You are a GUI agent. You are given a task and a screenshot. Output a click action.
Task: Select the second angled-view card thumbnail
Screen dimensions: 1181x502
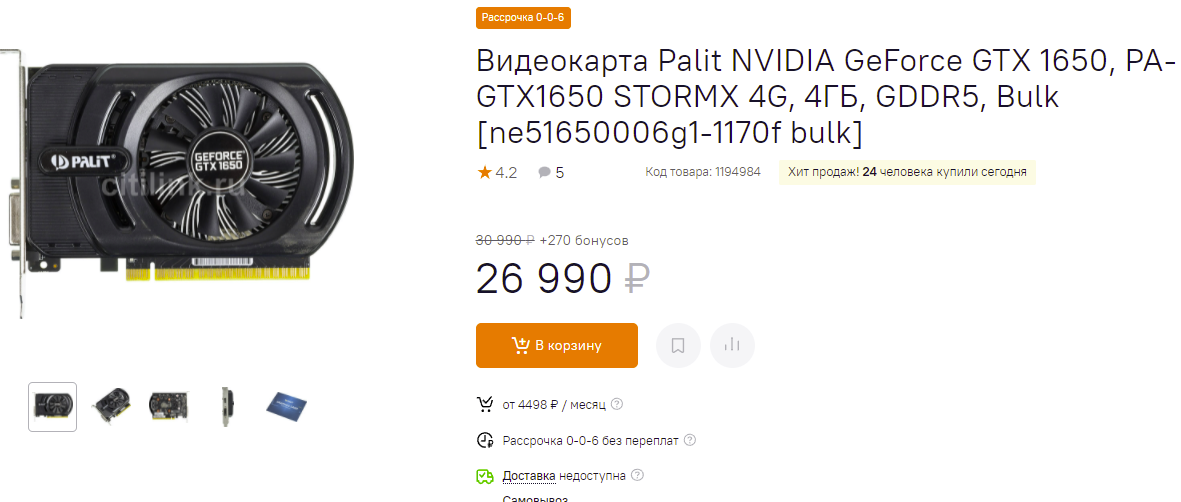(x=111, y=407)
